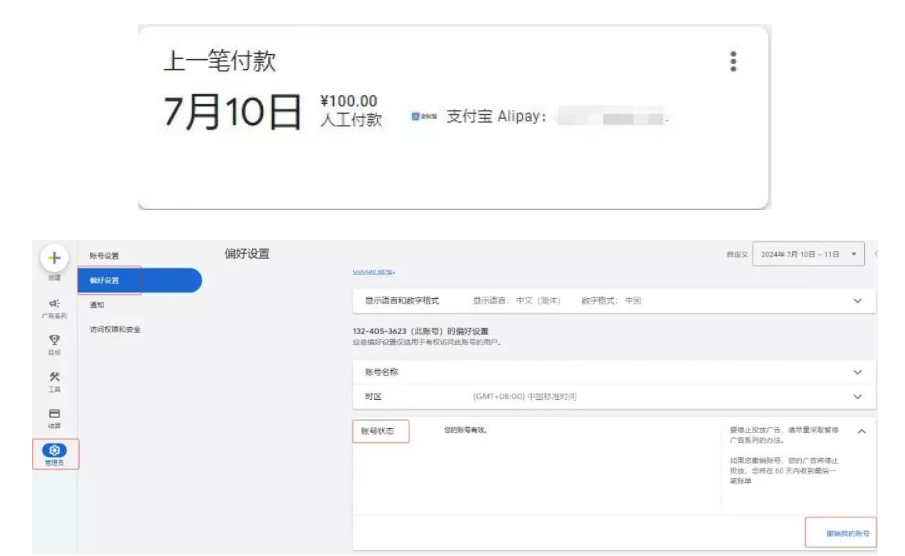Click the 数字格式: 中国 value

coord(611,301)
